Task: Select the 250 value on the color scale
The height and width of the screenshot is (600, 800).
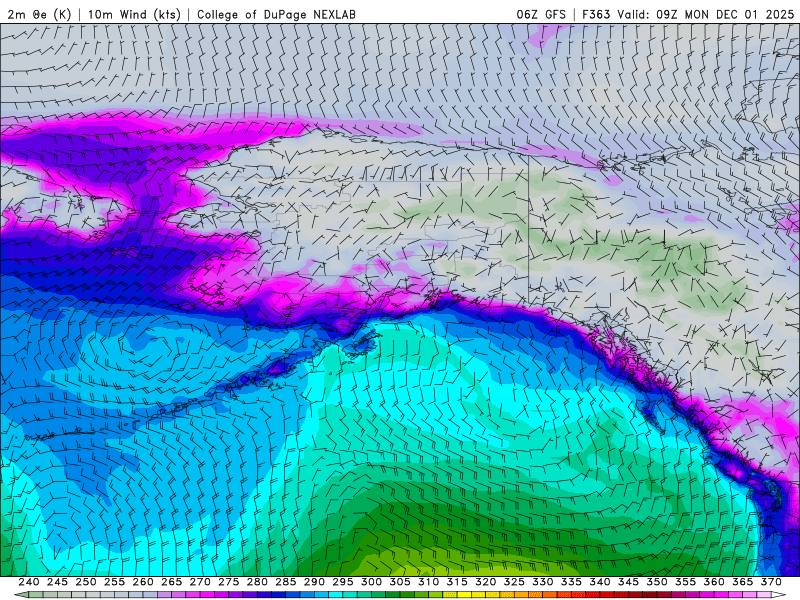Action: (x=86, y=582)
